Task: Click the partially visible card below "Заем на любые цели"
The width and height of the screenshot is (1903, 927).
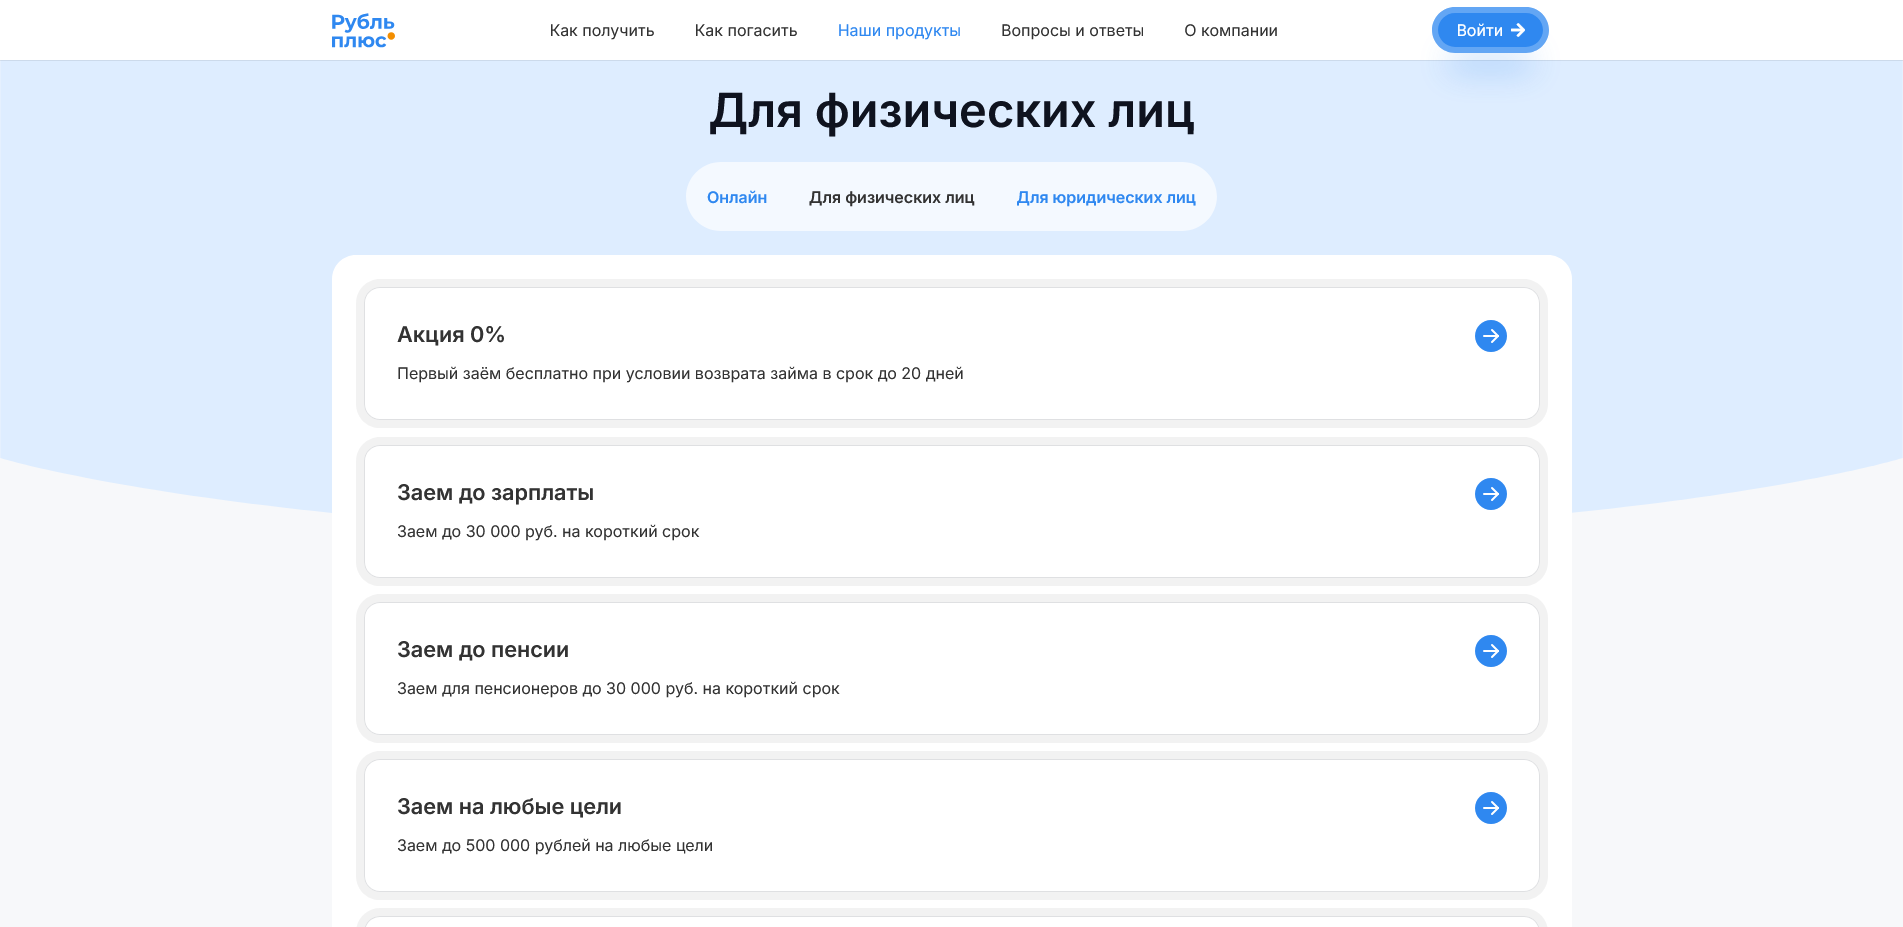Action: [x=950, y=922]
